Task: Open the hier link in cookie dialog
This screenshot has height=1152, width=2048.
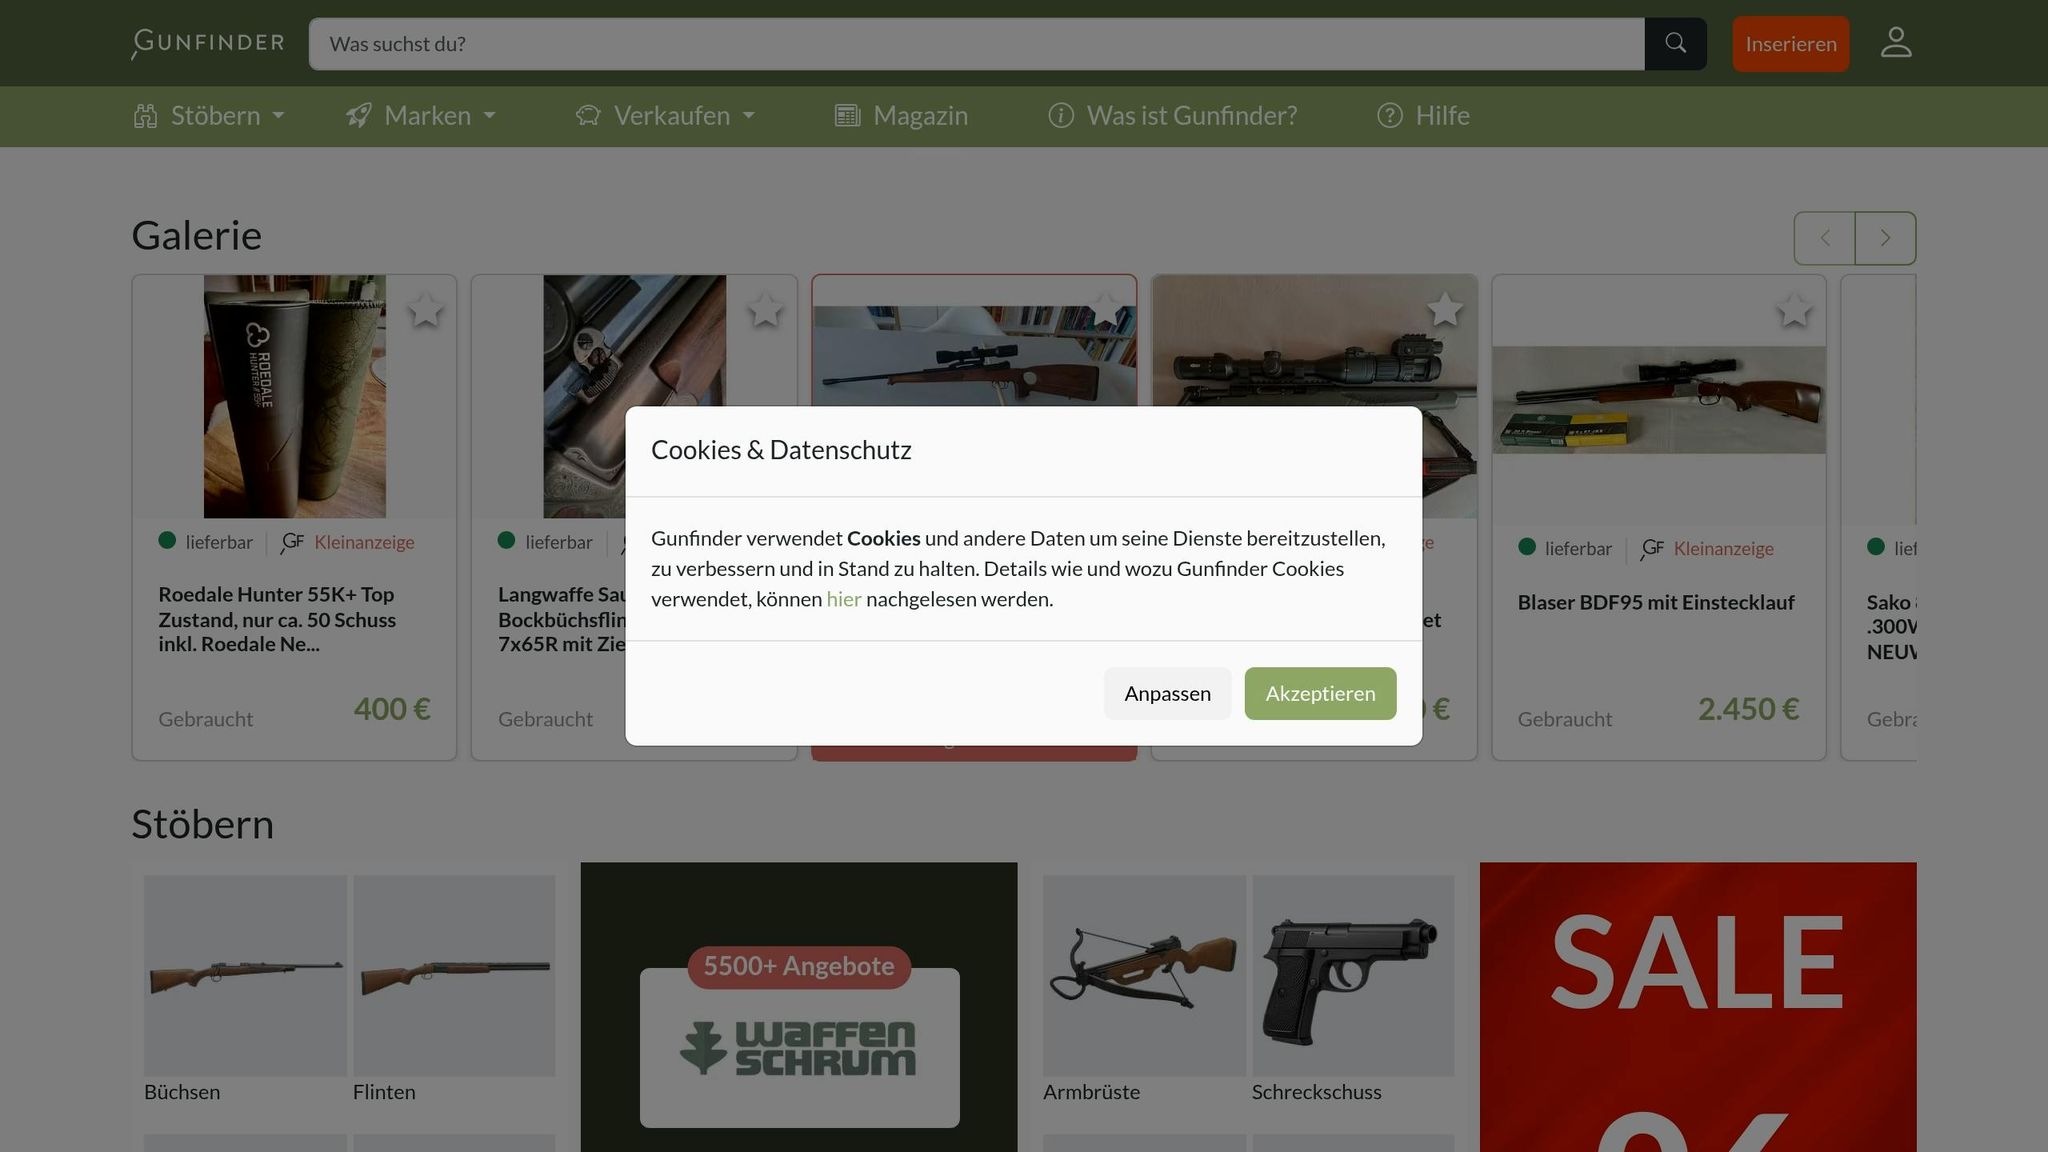Action: click(843, 598)
